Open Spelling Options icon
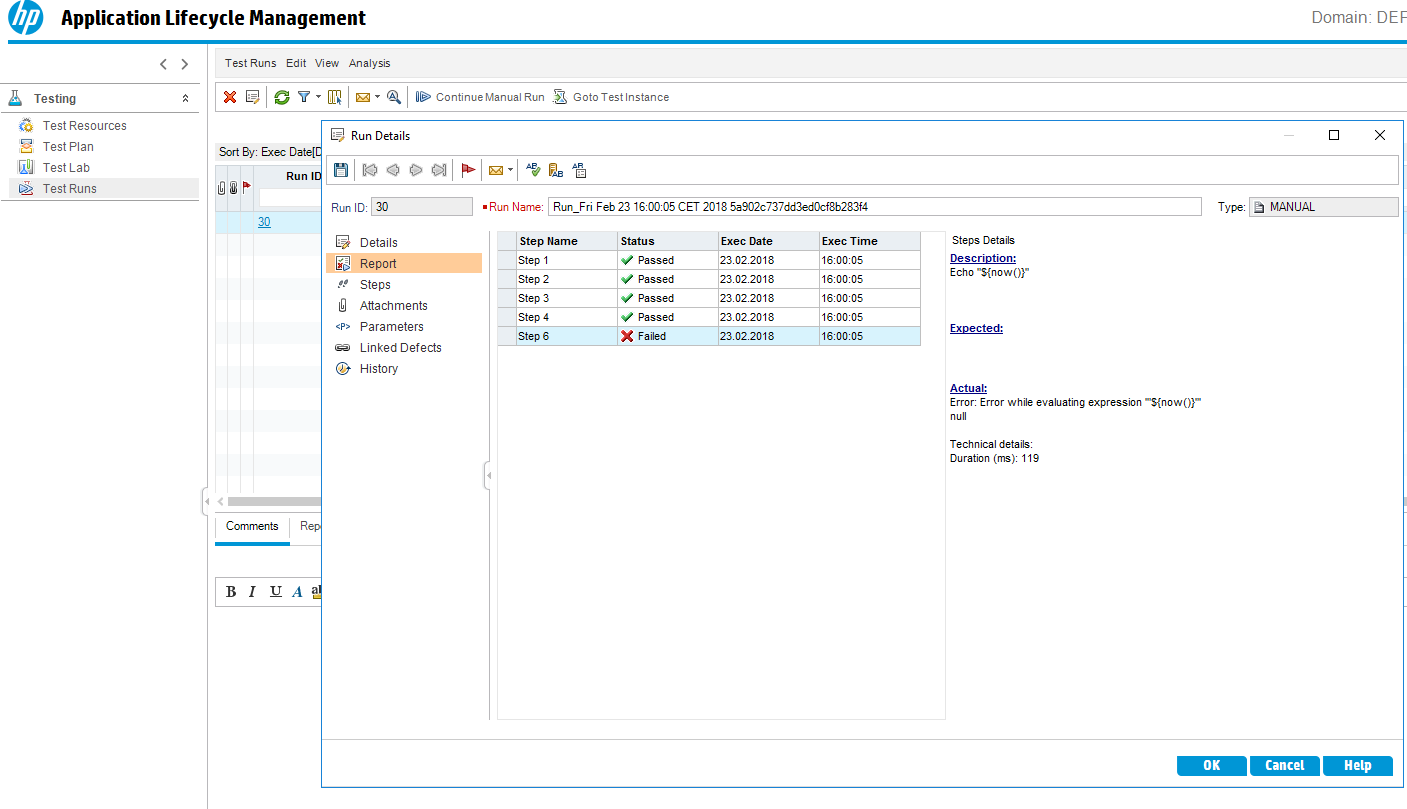 (579, 170)
